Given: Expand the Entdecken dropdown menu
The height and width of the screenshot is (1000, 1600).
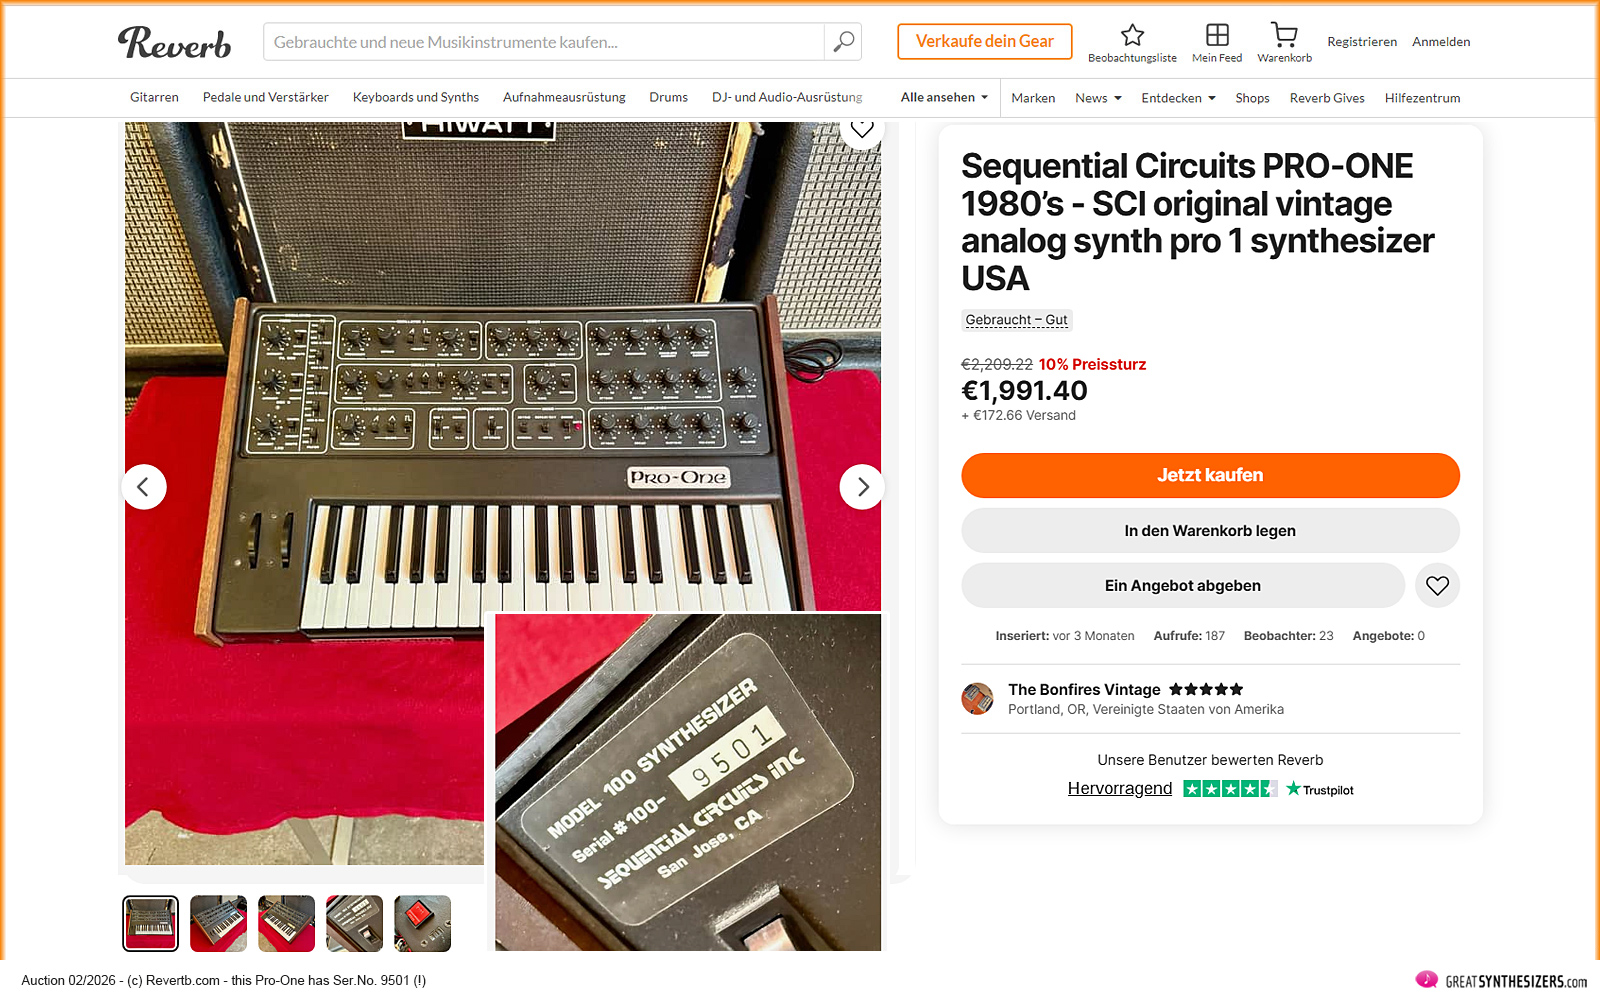Looking at the screenshot, I should pyautogui.click(x=1178, y=98).
